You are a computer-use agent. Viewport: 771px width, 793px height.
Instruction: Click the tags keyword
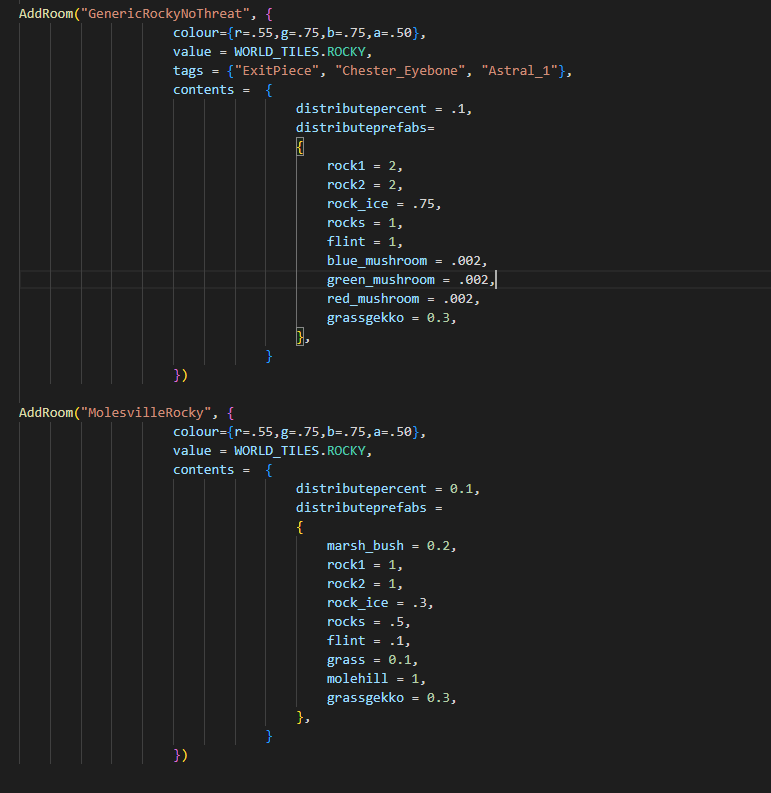point(192,70)
